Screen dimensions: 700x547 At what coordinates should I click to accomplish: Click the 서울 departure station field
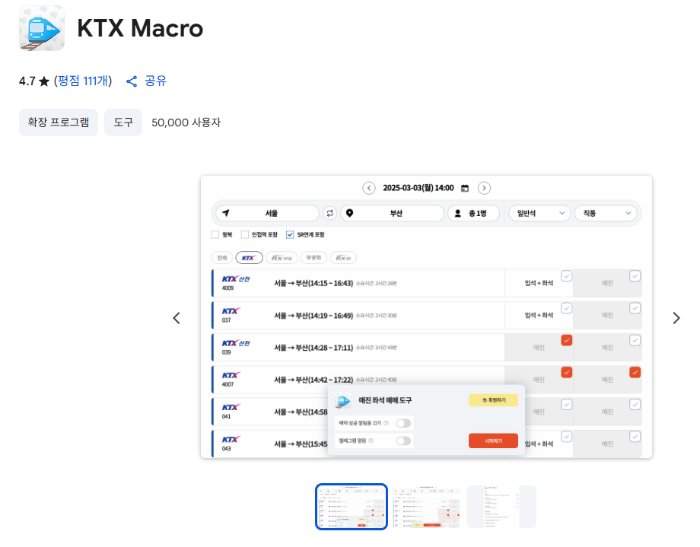[267, 213]
